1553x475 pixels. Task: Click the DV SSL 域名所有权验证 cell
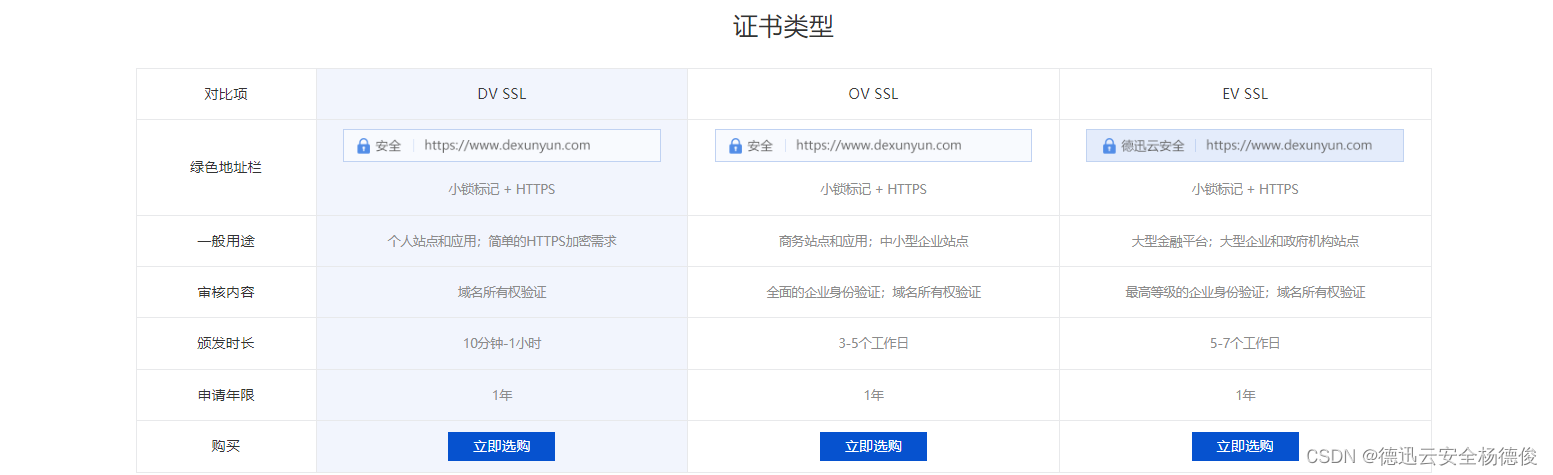pyautogui.click(x=501, y=292)
